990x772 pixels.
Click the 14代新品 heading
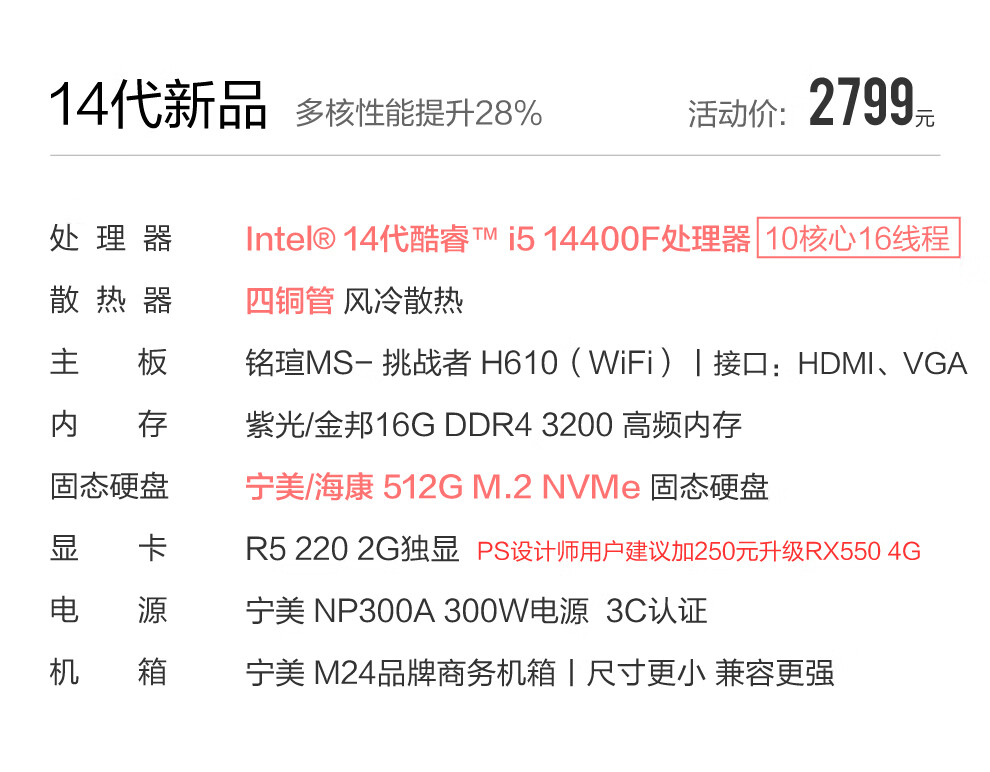[158, 104]
